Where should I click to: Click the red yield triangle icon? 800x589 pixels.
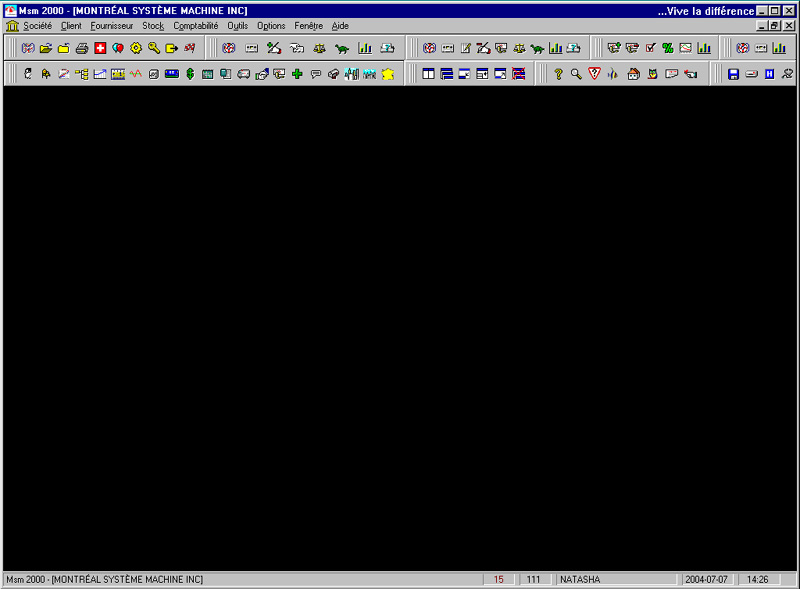click(x=595, y=74)
